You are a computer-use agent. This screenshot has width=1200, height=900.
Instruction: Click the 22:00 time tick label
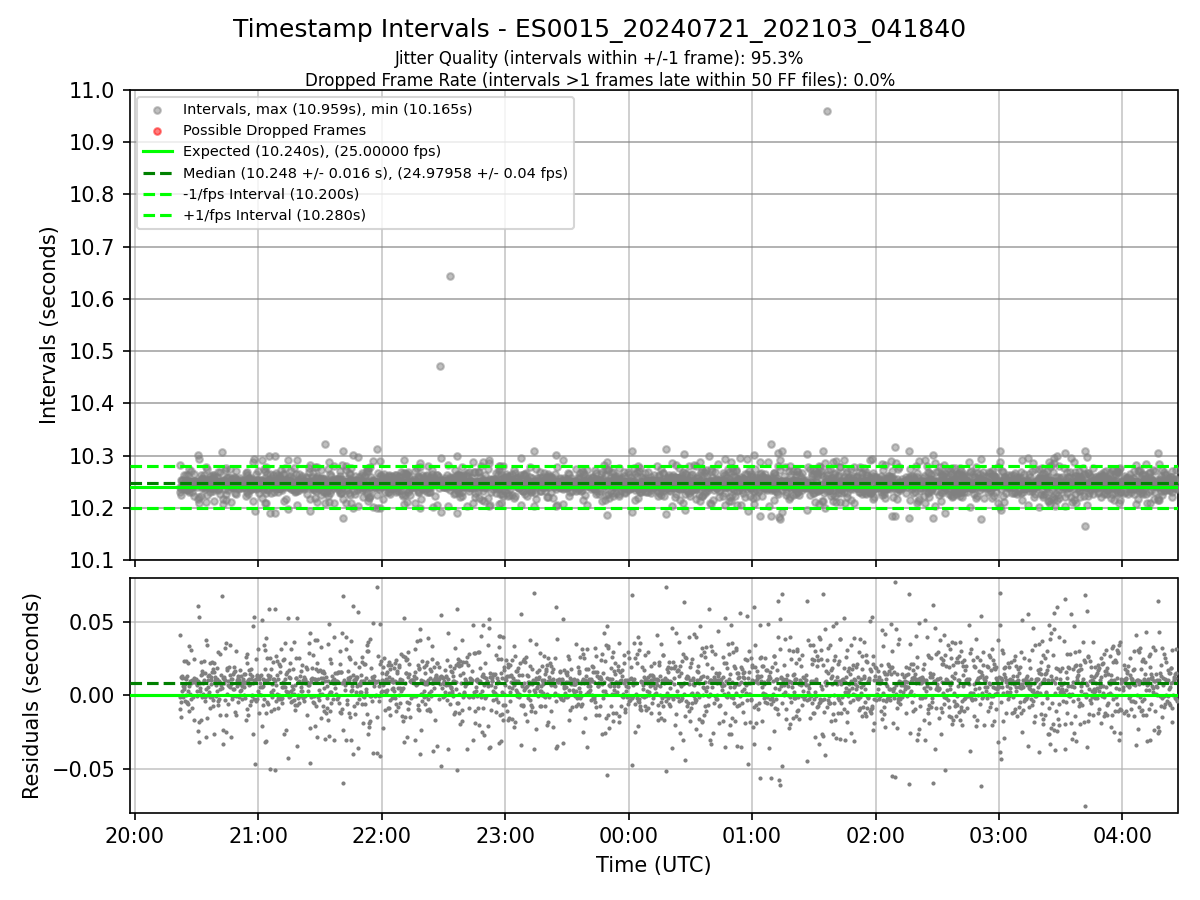click(381, 836)
